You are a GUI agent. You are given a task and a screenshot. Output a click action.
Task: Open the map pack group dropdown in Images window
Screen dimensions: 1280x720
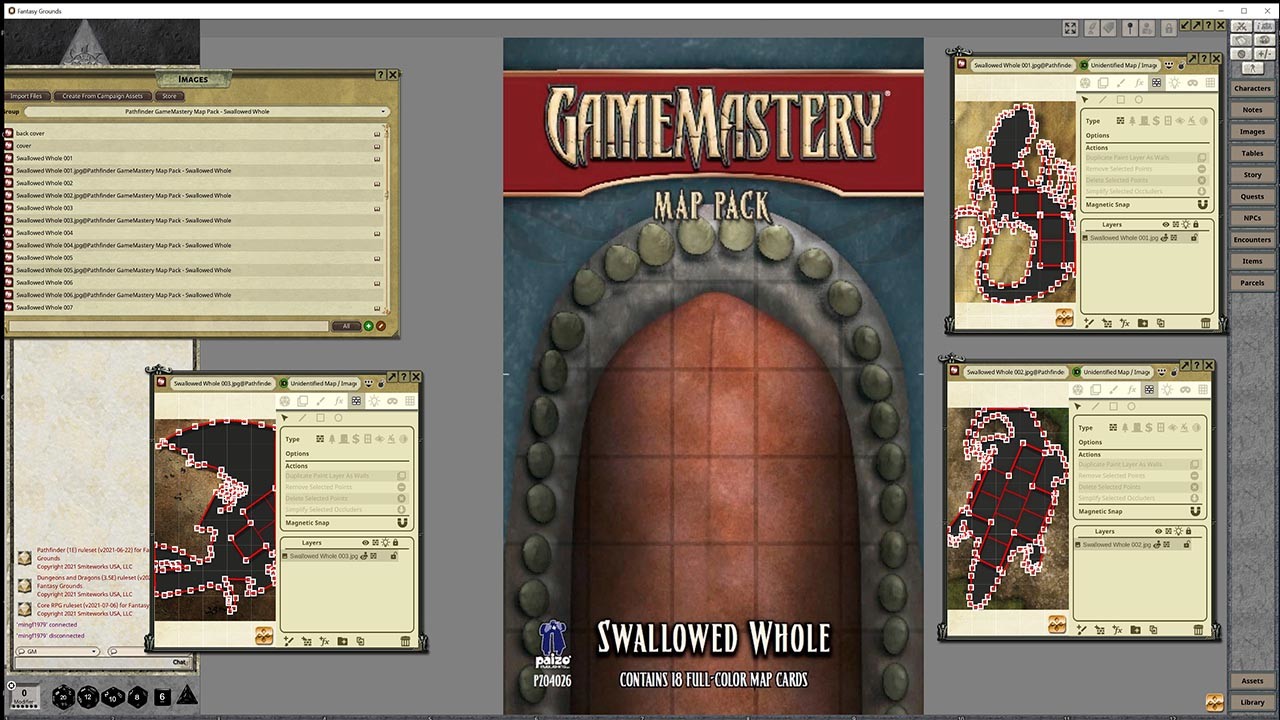click(383, 111)
